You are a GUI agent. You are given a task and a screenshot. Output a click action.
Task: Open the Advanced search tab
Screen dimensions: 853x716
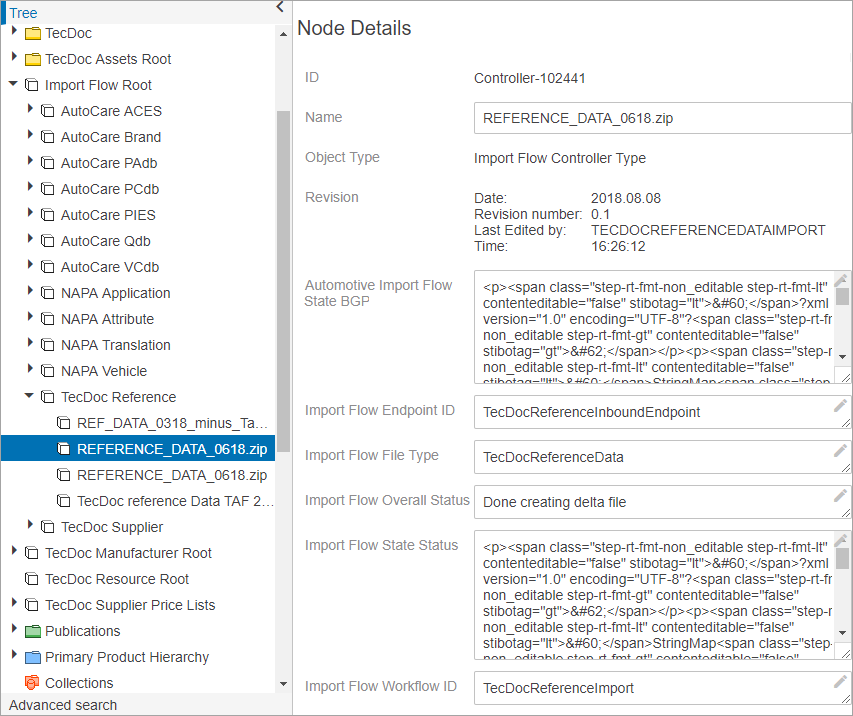pos(63,705)
